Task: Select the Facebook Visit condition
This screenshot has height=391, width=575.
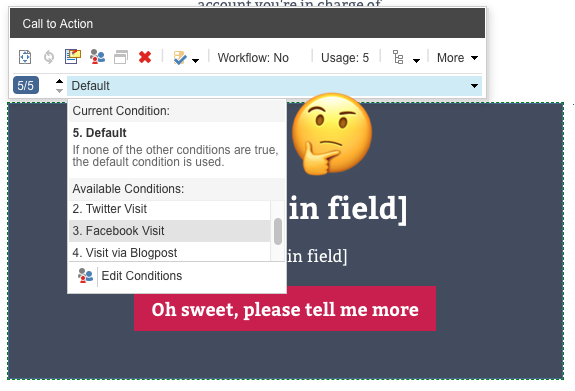Action: (x=169, y=231)
